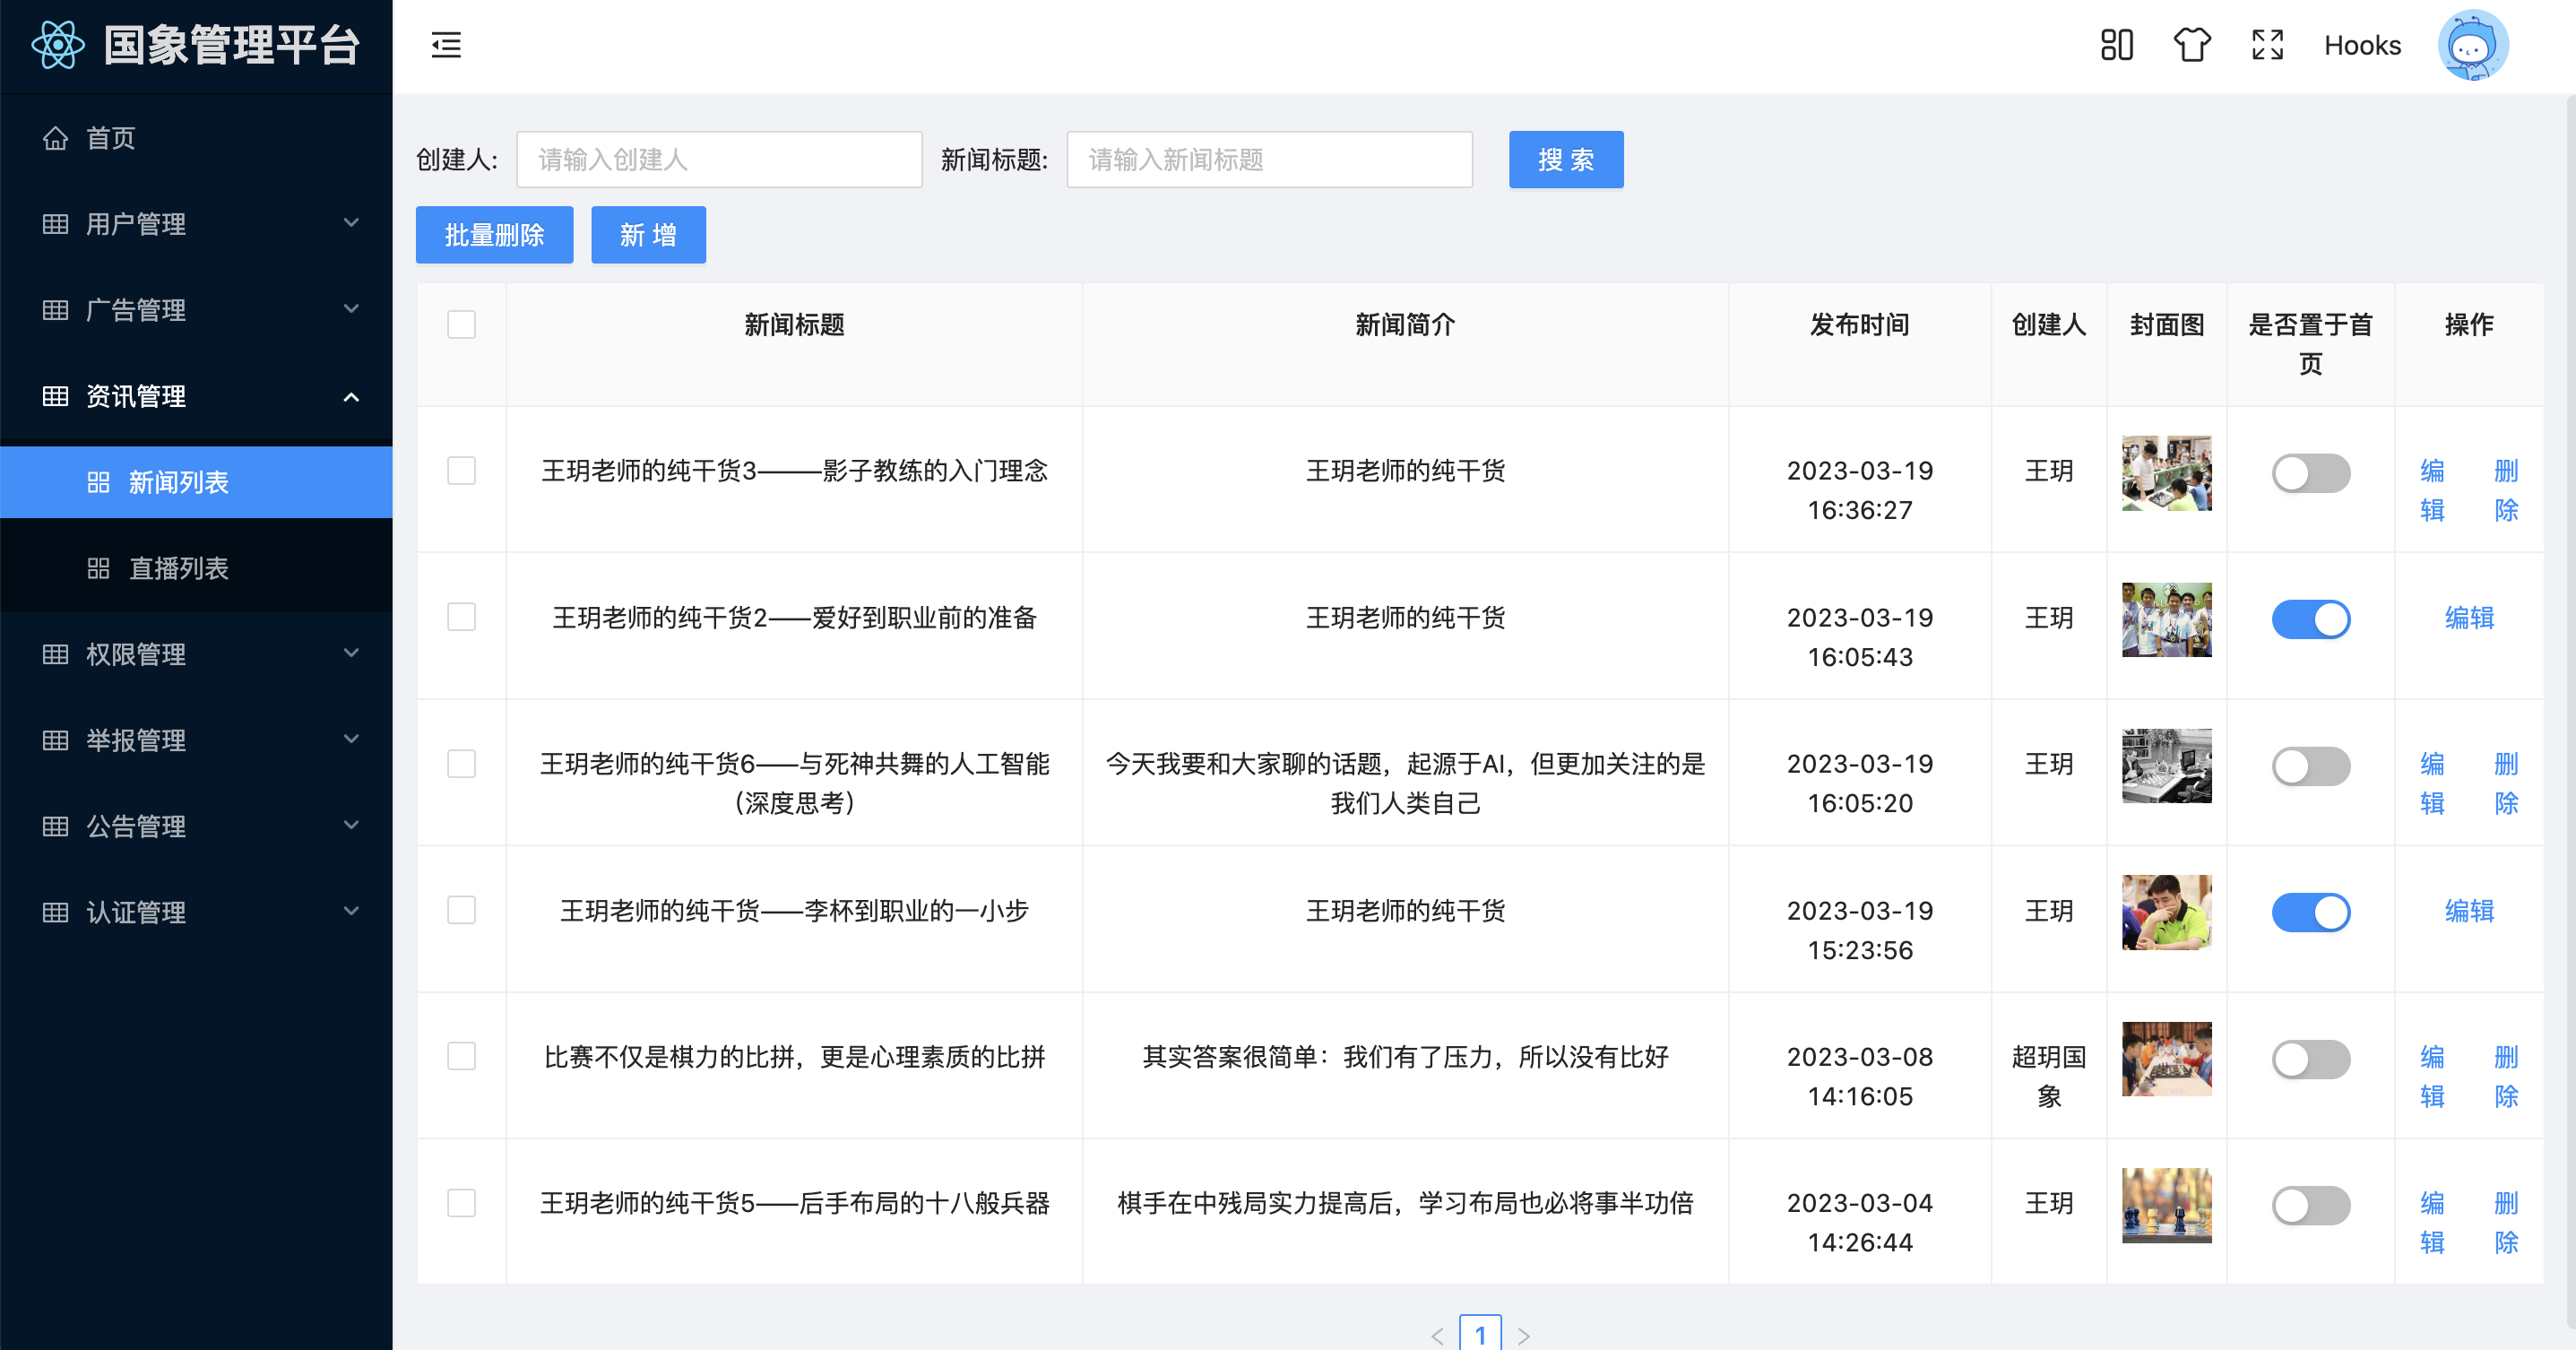Expand 广告管理 chevron arrow
The image size is (2576, 1350).
(351, 309)
